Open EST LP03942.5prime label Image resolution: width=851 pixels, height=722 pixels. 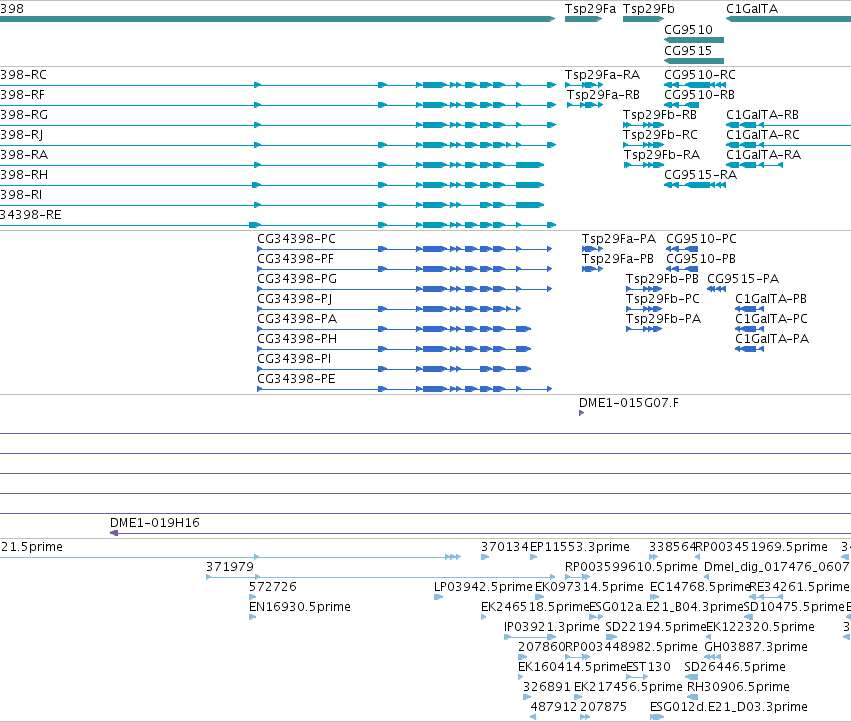point(482,587)
